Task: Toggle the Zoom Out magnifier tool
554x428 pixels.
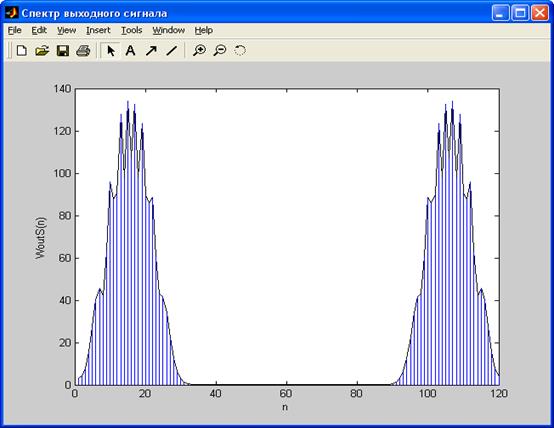Action: coord(220,51)
